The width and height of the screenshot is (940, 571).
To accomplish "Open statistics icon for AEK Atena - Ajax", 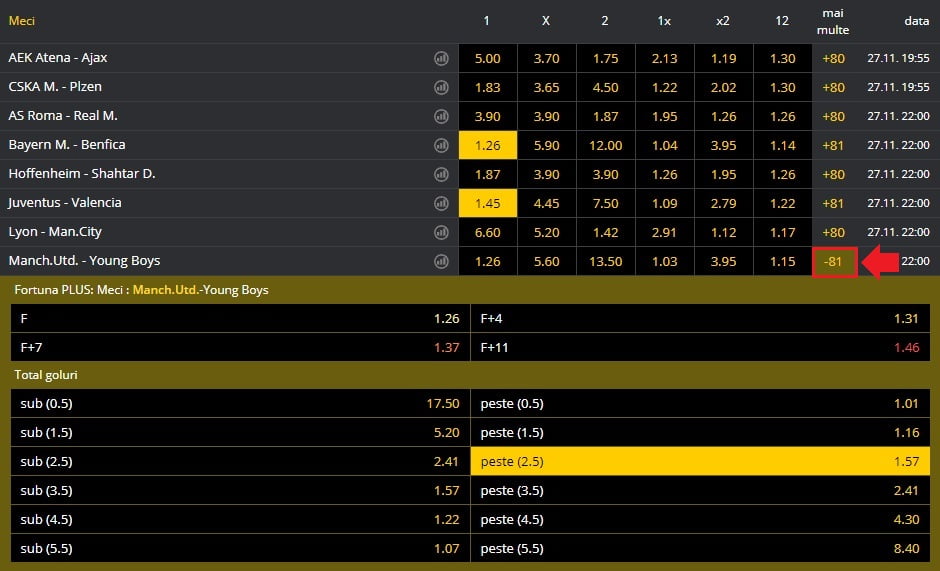I will pyautogui.click(x=441, y=58).
